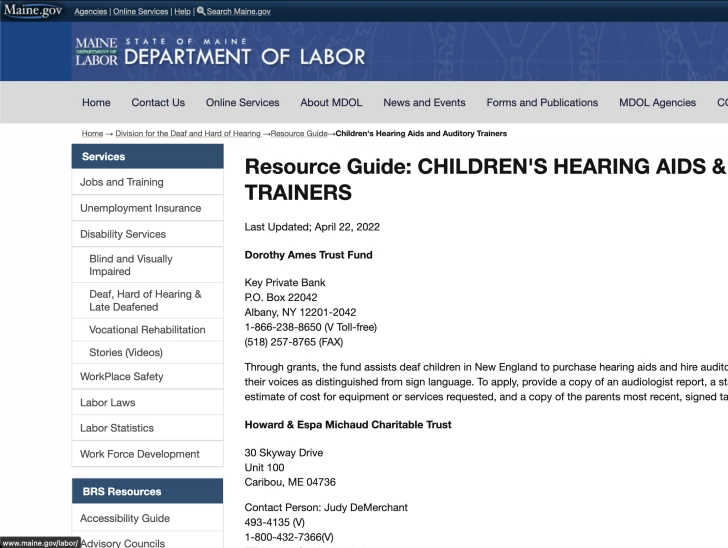728x548 pixels.
Task: Click the Help link in top bar
Action: 182,11
